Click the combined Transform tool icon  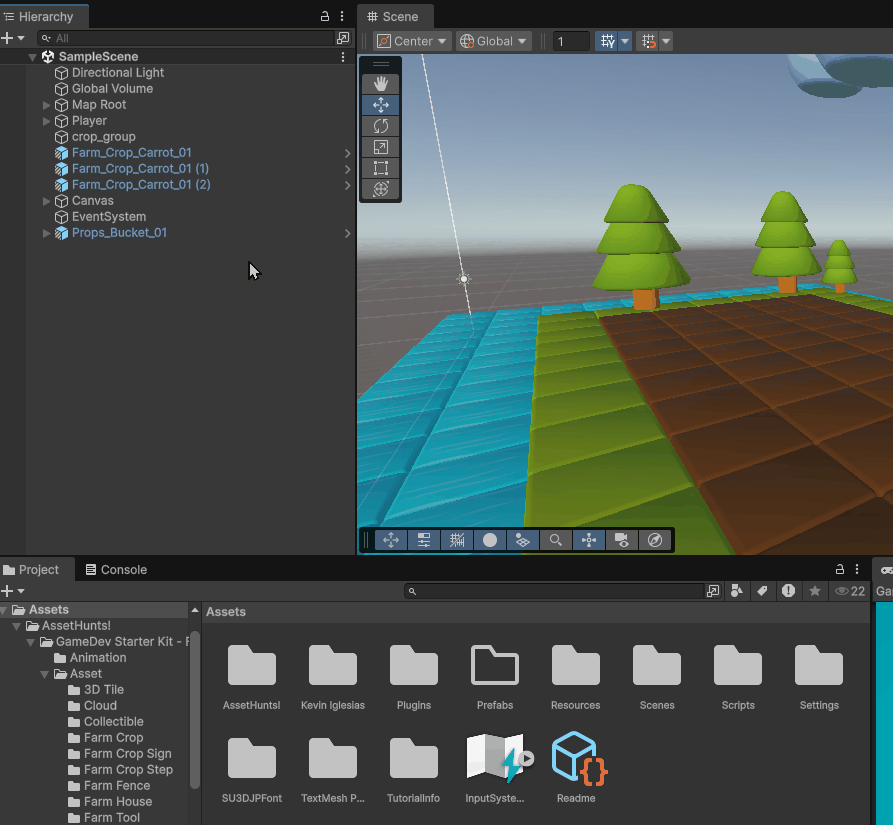point(381,189)
